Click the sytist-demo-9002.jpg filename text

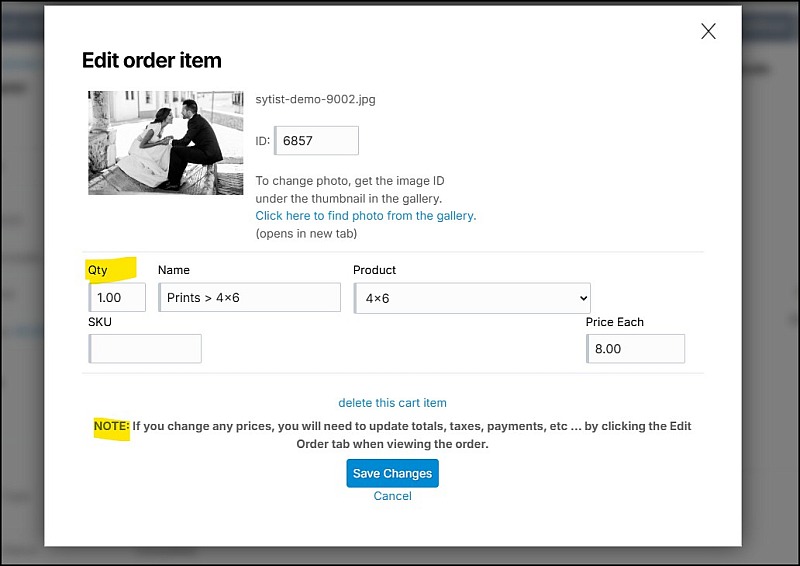point(315,100)
